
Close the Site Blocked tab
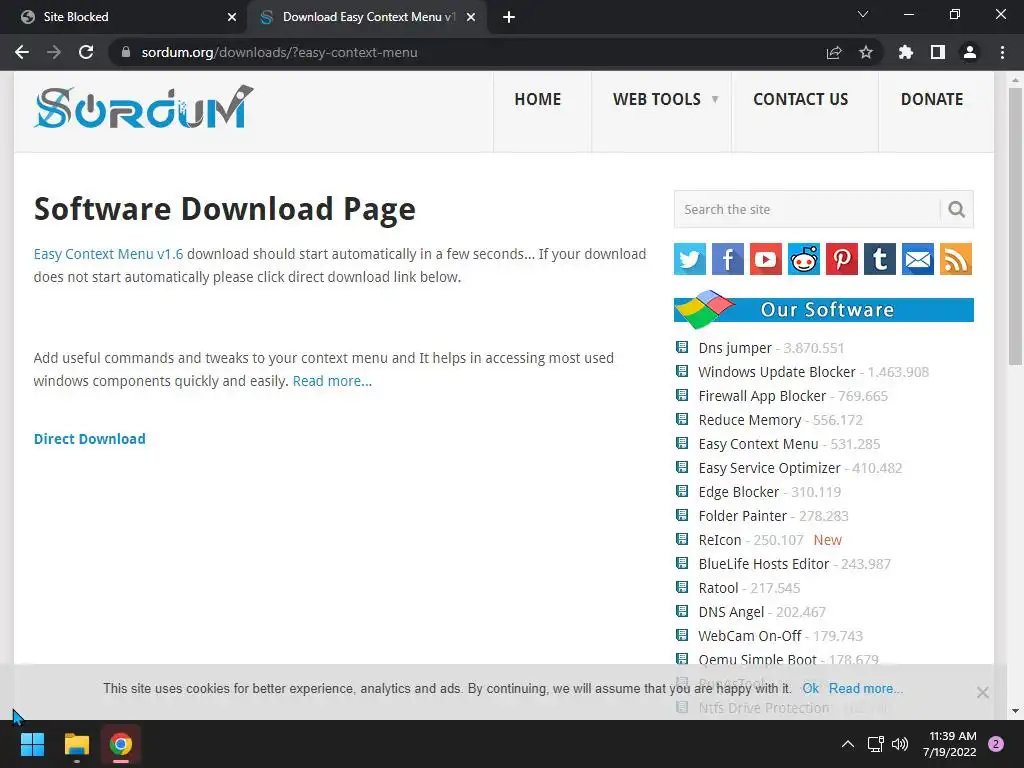pyautogui.click(x=232, y=17)
